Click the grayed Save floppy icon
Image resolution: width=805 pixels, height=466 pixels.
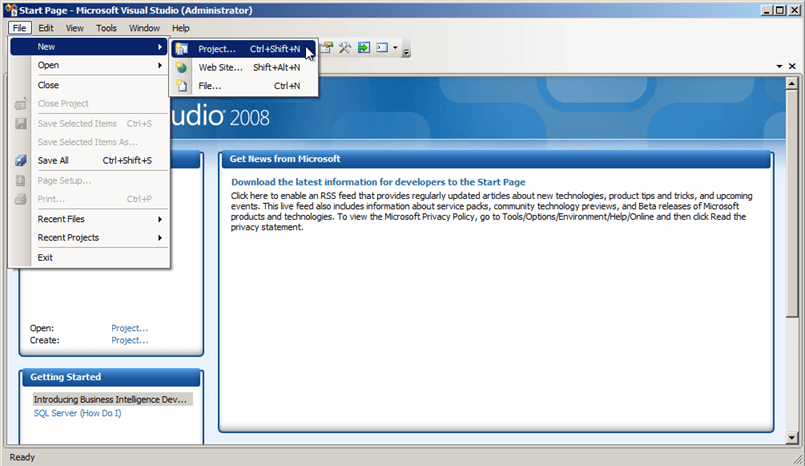[21, 124]
